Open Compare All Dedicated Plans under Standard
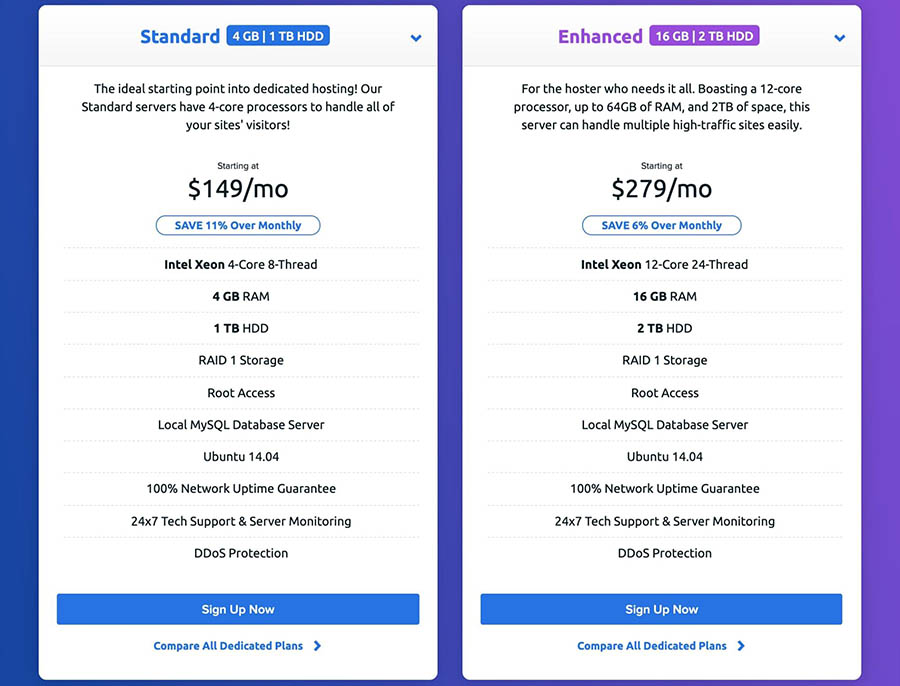The image size is (900, 686). pyautogui.click(x=228, y=646)
